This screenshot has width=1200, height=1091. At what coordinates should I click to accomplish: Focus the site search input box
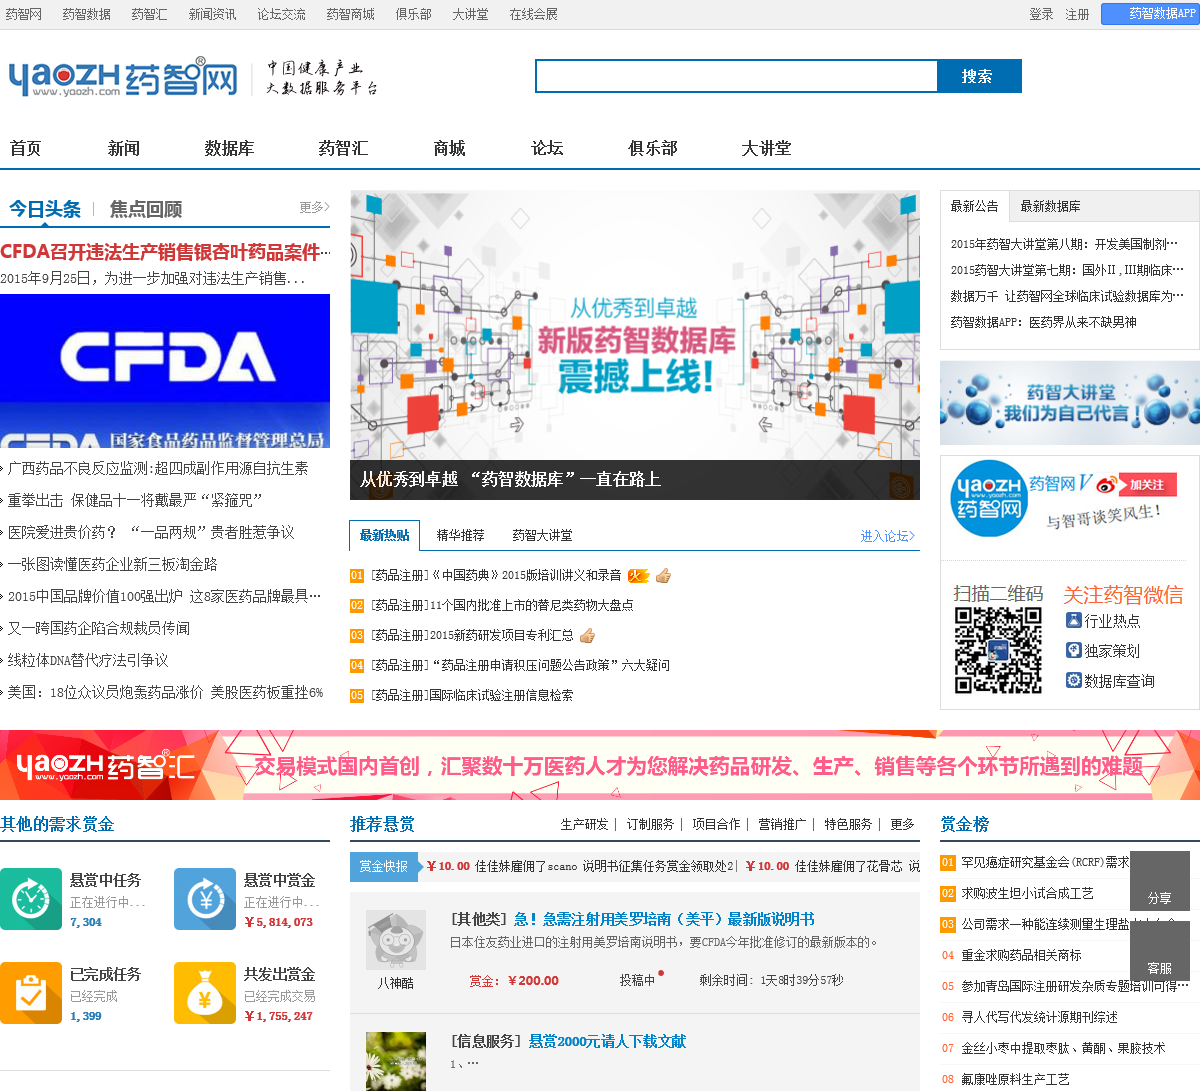tap(736, 76)
